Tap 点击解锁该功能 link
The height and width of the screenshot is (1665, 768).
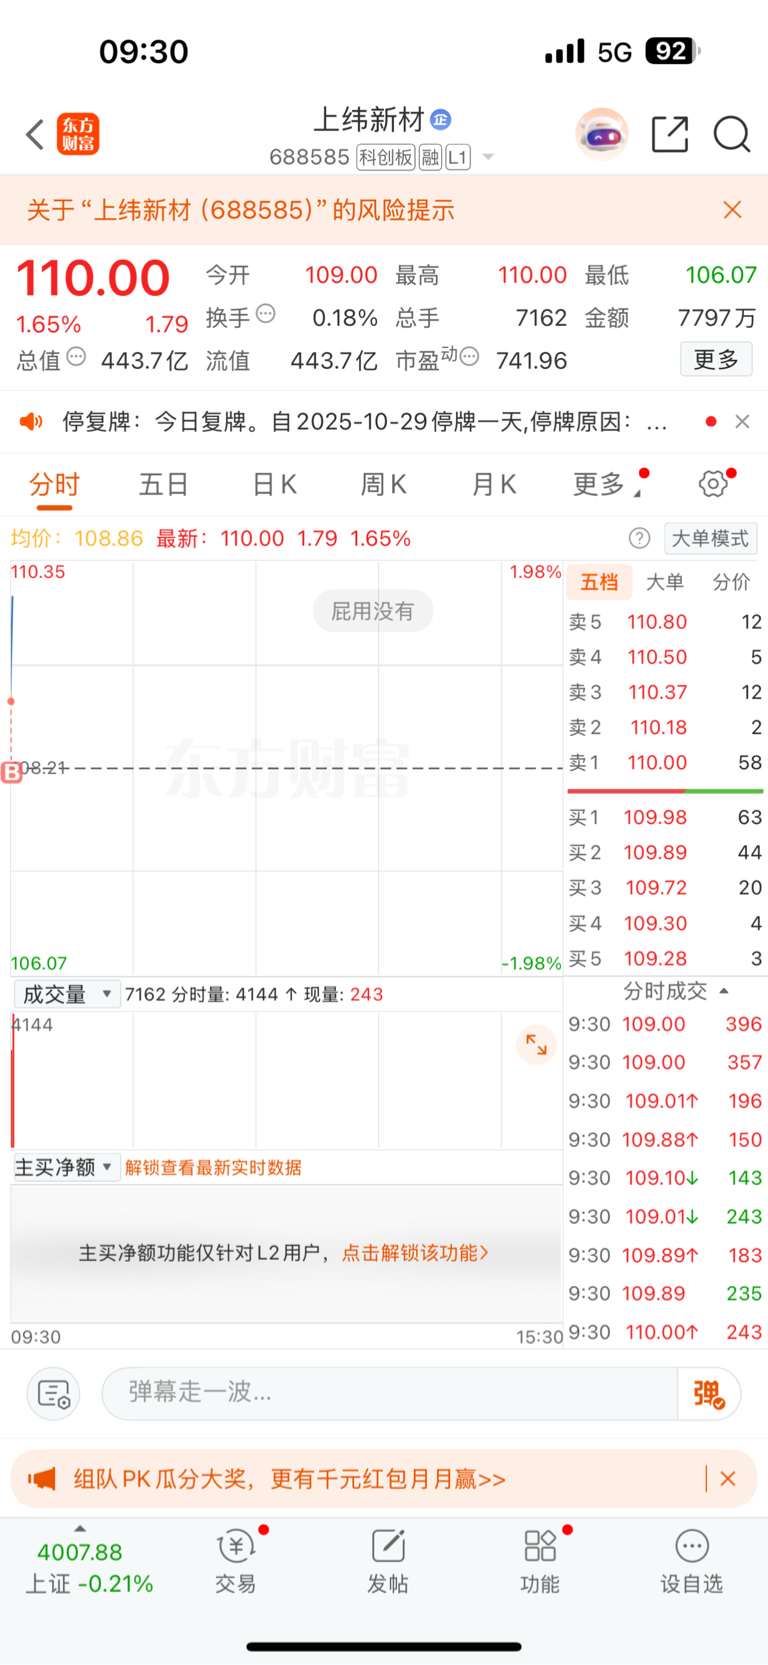pos(415,1253)
